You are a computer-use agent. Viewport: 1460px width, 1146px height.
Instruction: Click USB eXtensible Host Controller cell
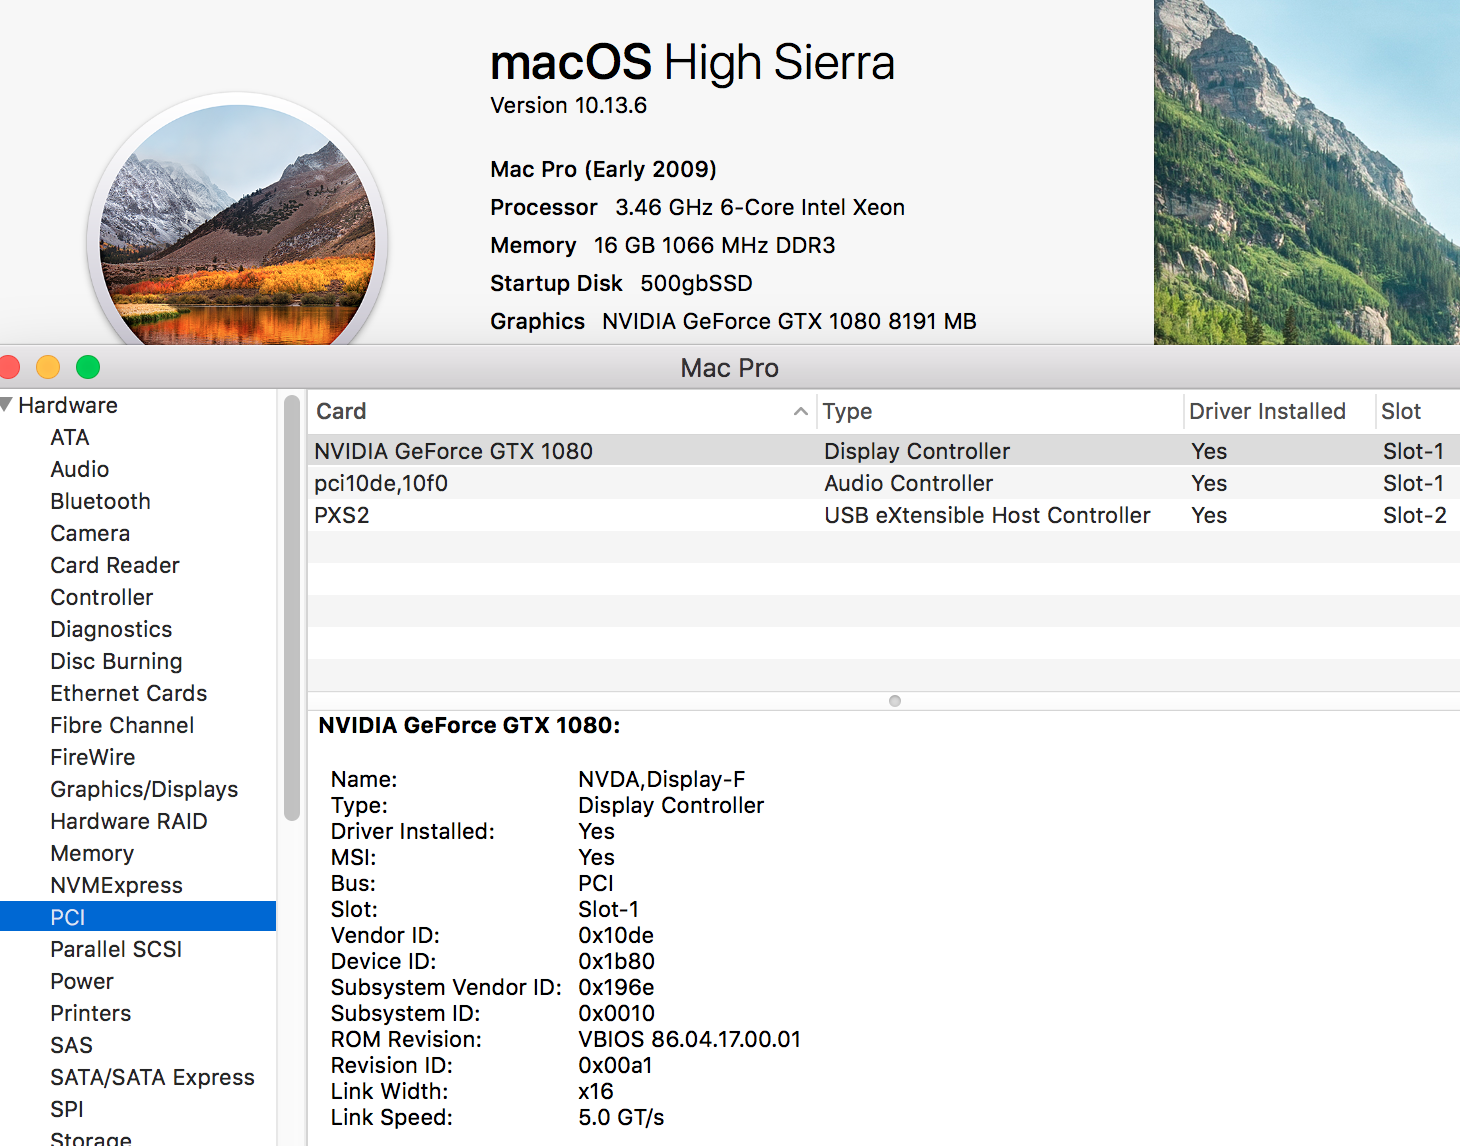click(987, 515)
